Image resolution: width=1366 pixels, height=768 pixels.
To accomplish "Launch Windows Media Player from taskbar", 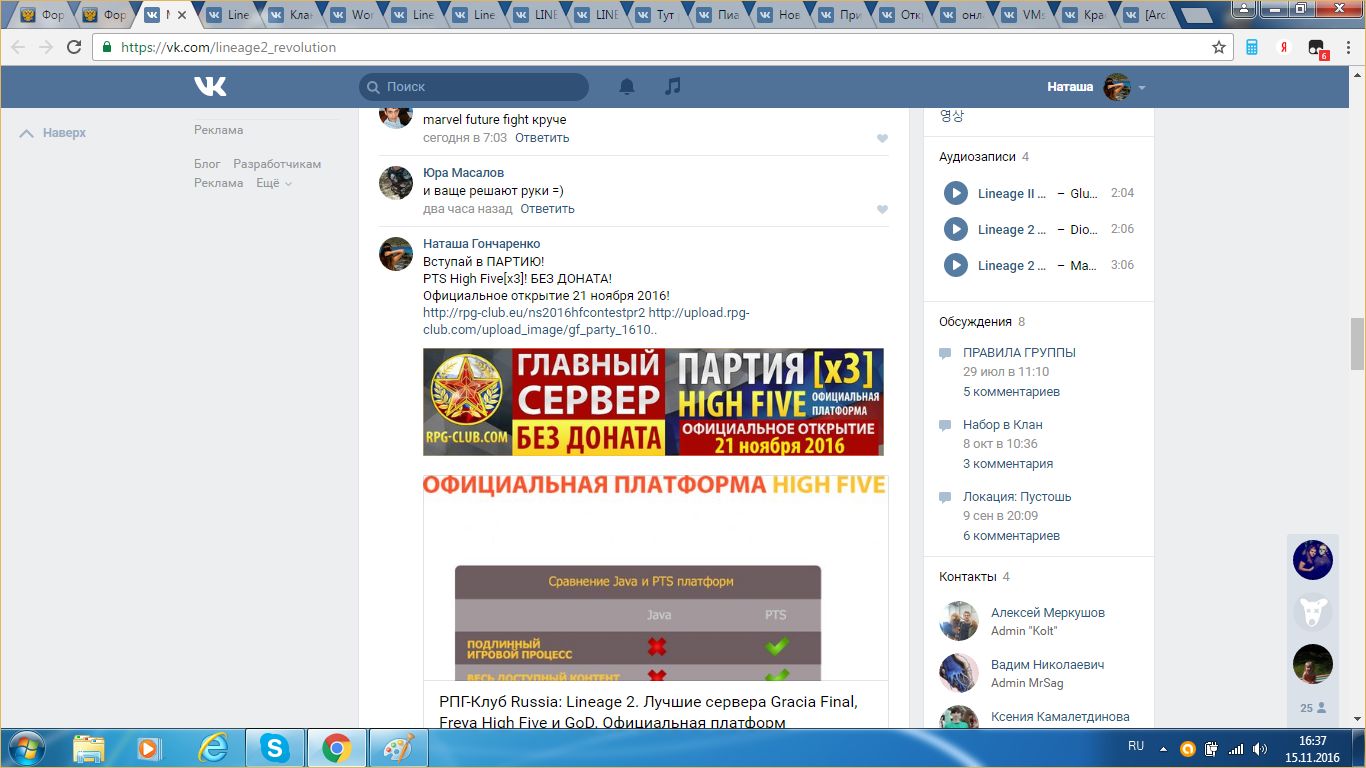I will tap(149, 748).
